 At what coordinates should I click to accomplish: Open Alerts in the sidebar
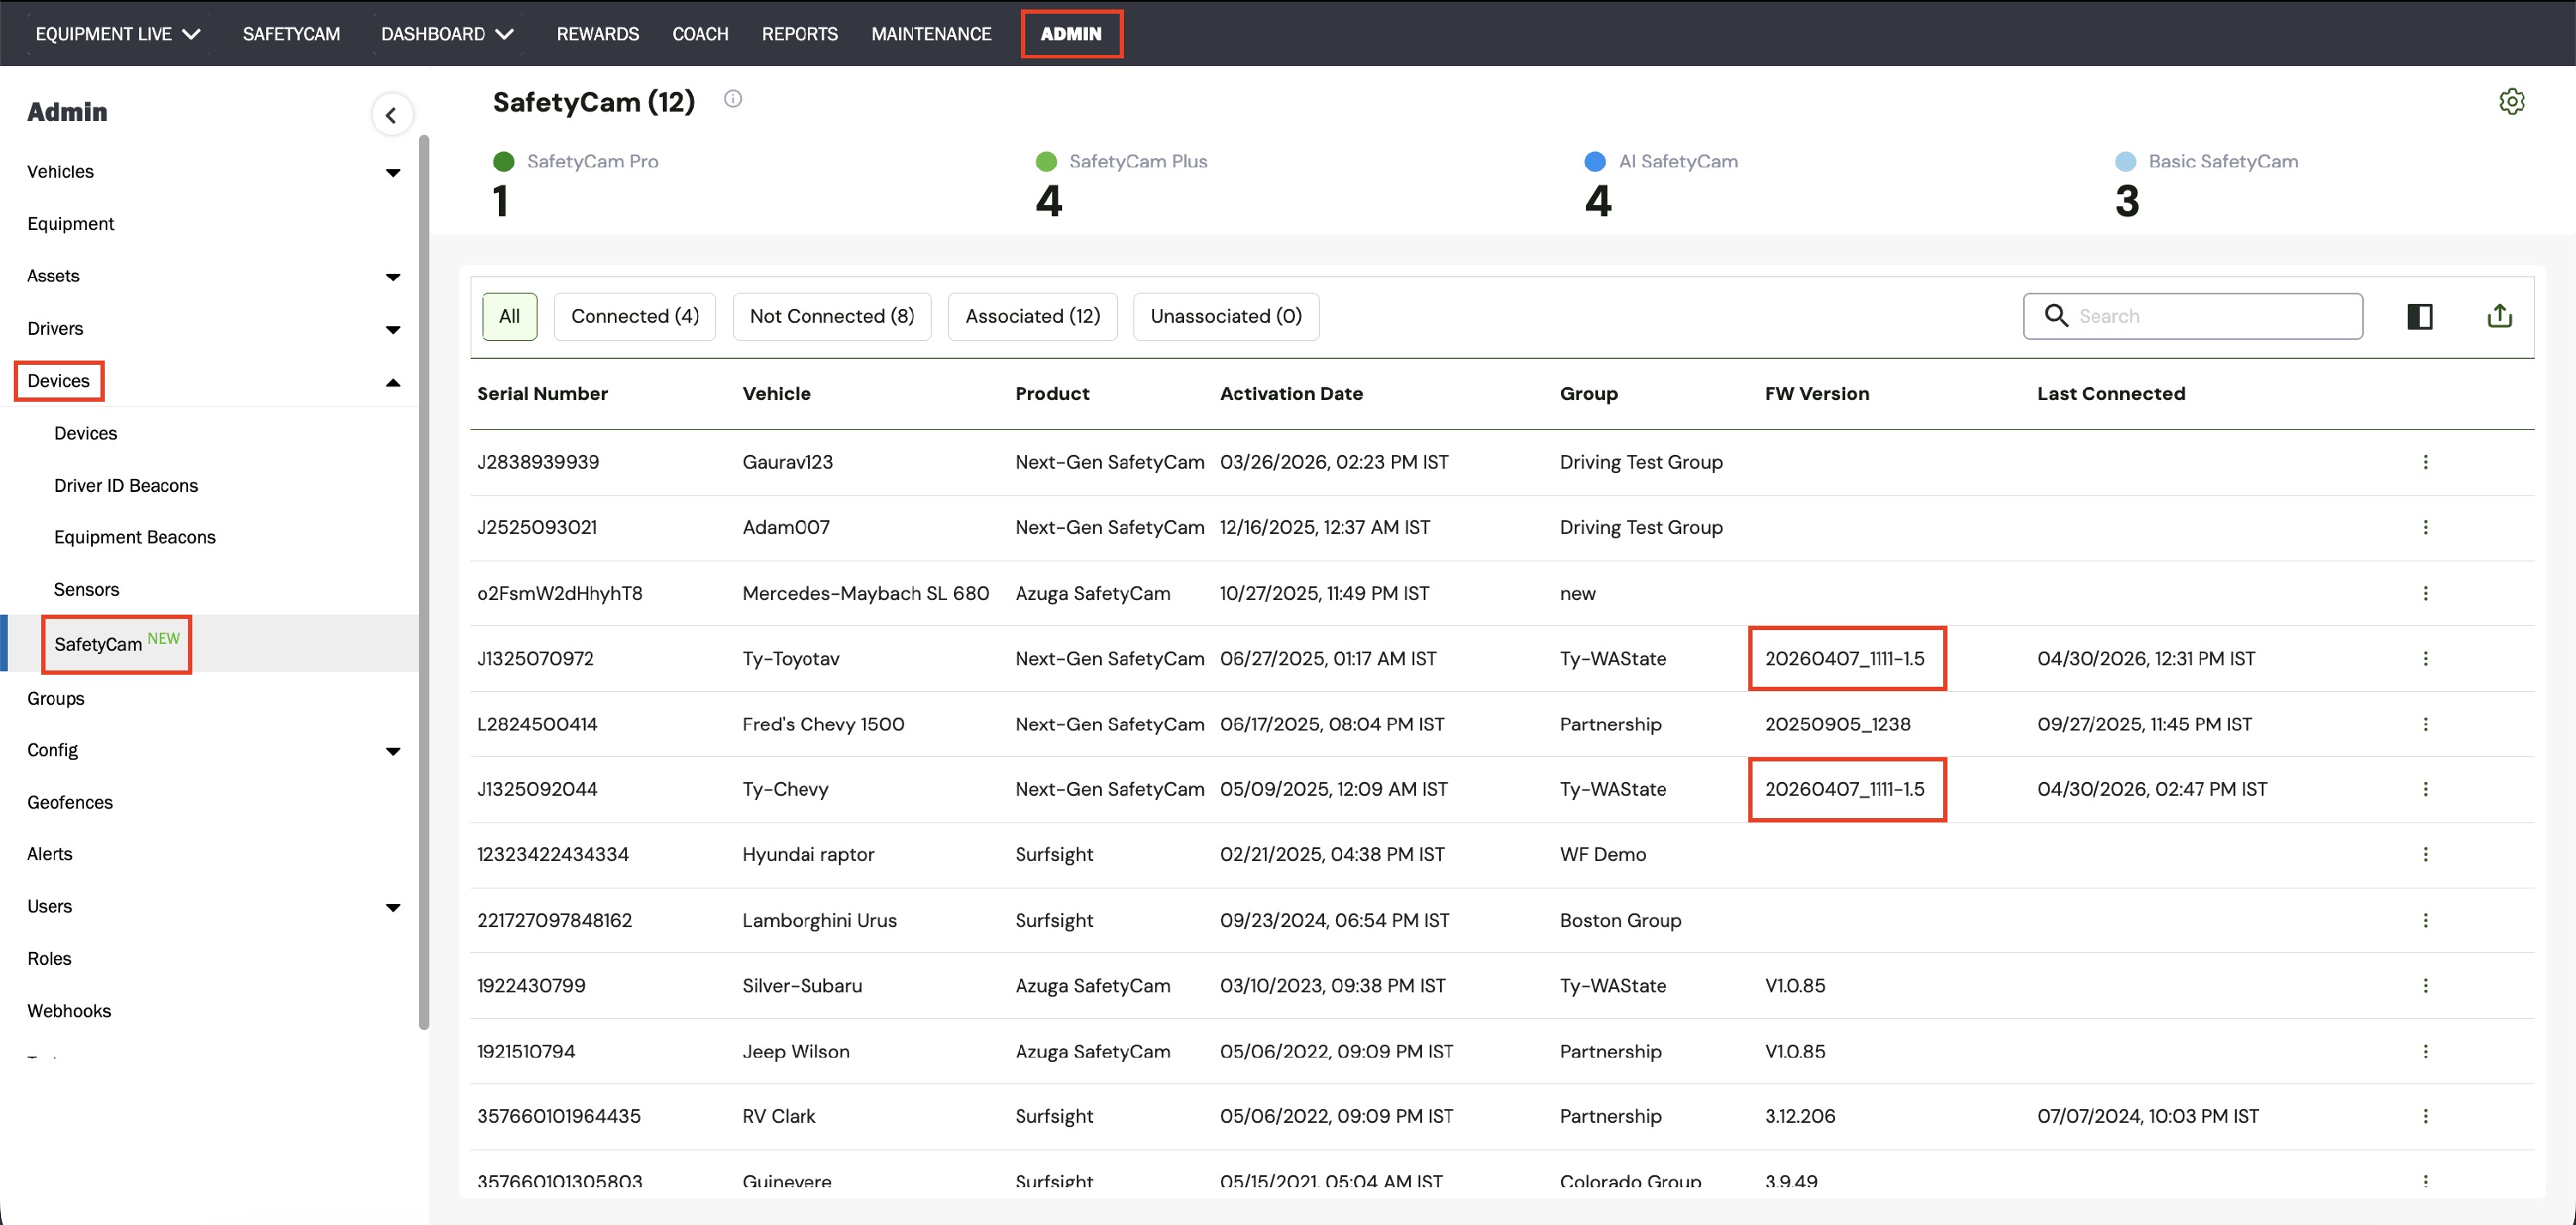click(x=50, y=854)
